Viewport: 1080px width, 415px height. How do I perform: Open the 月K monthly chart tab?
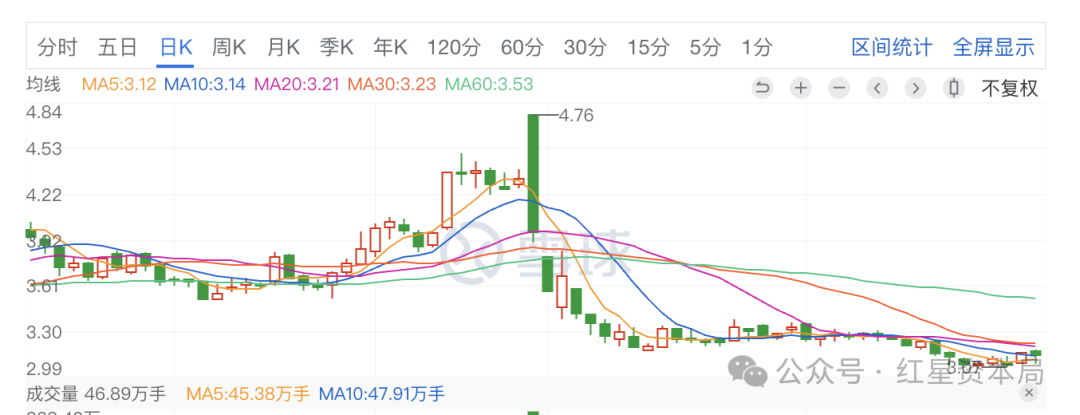[283, 47]
